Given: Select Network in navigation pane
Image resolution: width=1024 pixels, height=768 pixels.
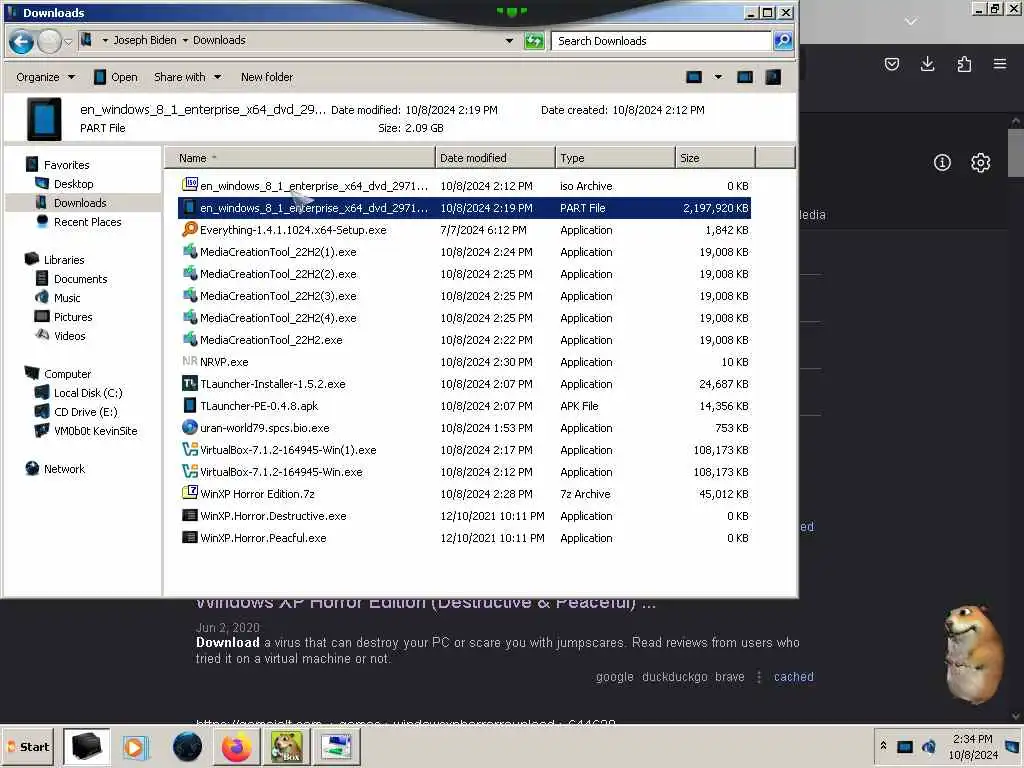Looking at the screenshot, I should [x=64, y=469].
